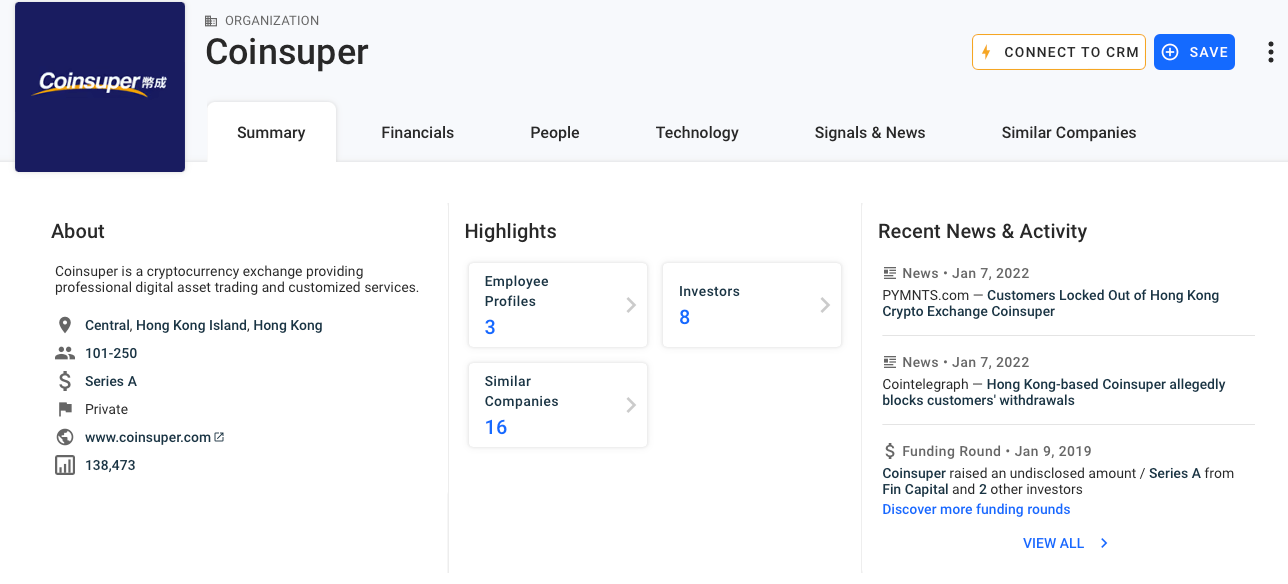Click the Similar Companies count 16

point(496,427)
